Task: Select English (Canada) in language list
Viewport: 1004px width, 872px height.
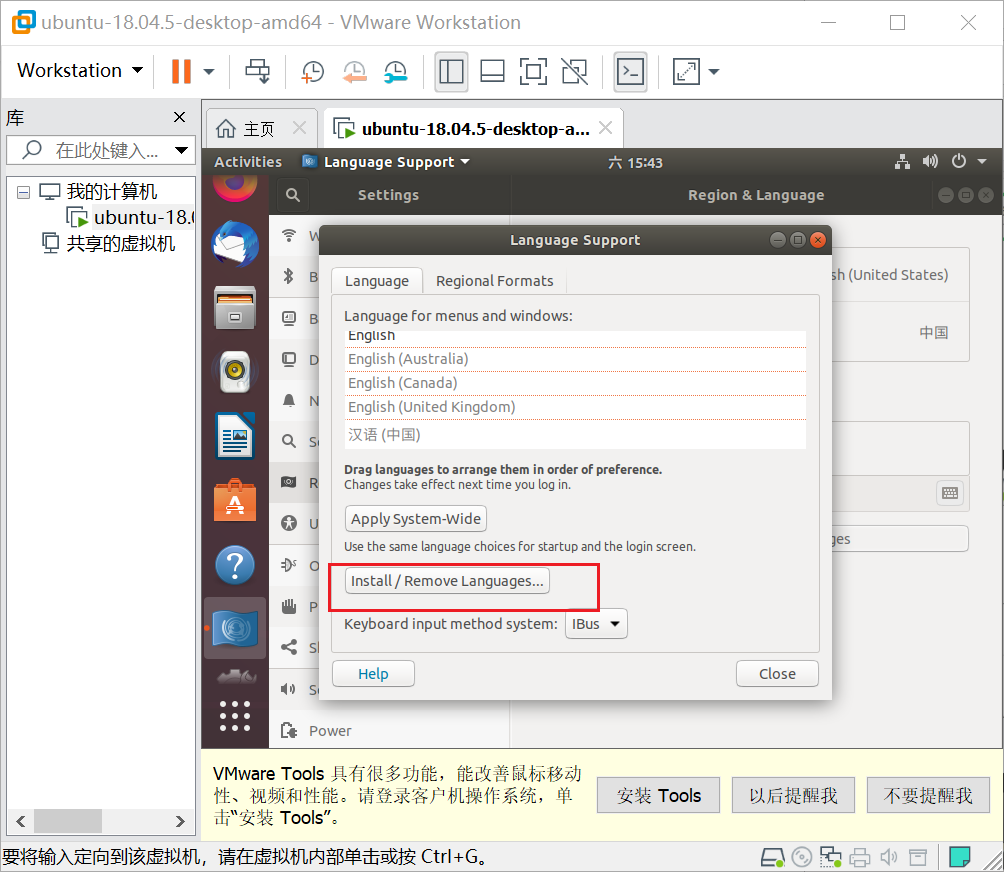Action: [x=575, y=383]
